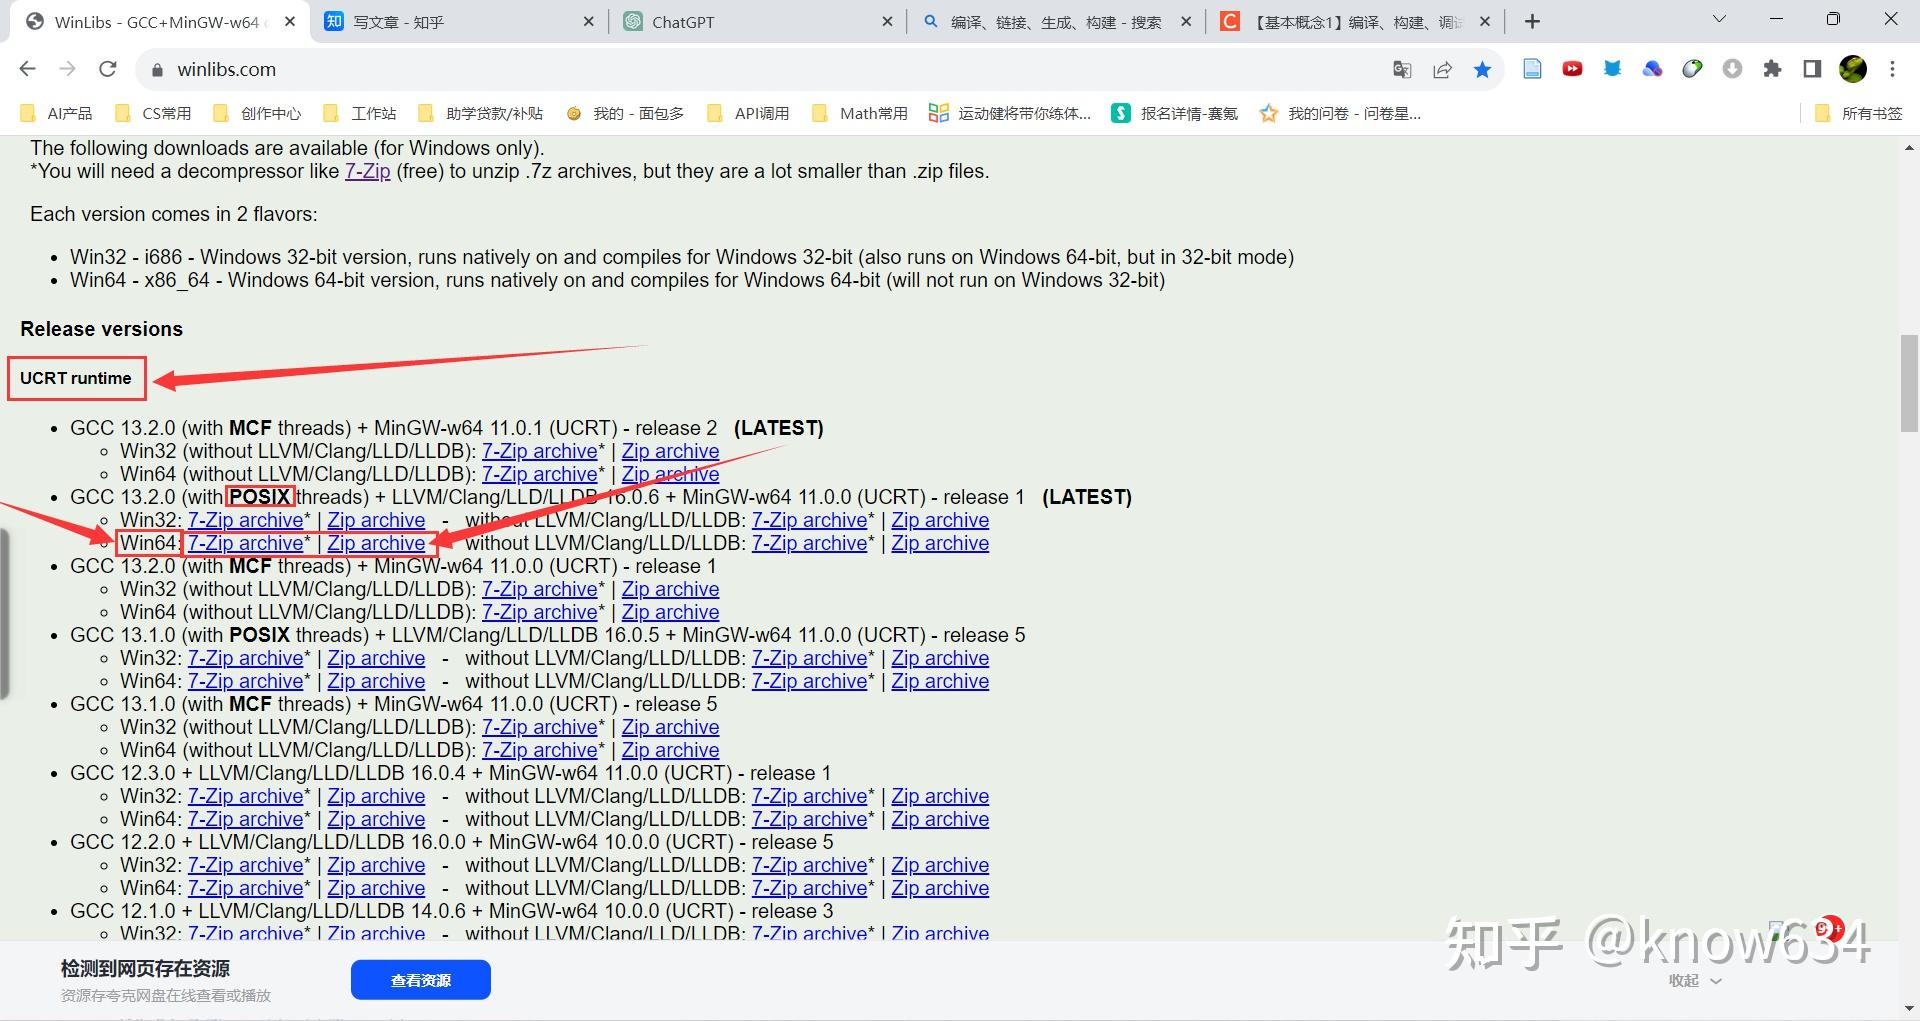Open the Google Translate icon in address bar
The width and height of the screenshot is (1920, 1021).
pos(1402,69)
